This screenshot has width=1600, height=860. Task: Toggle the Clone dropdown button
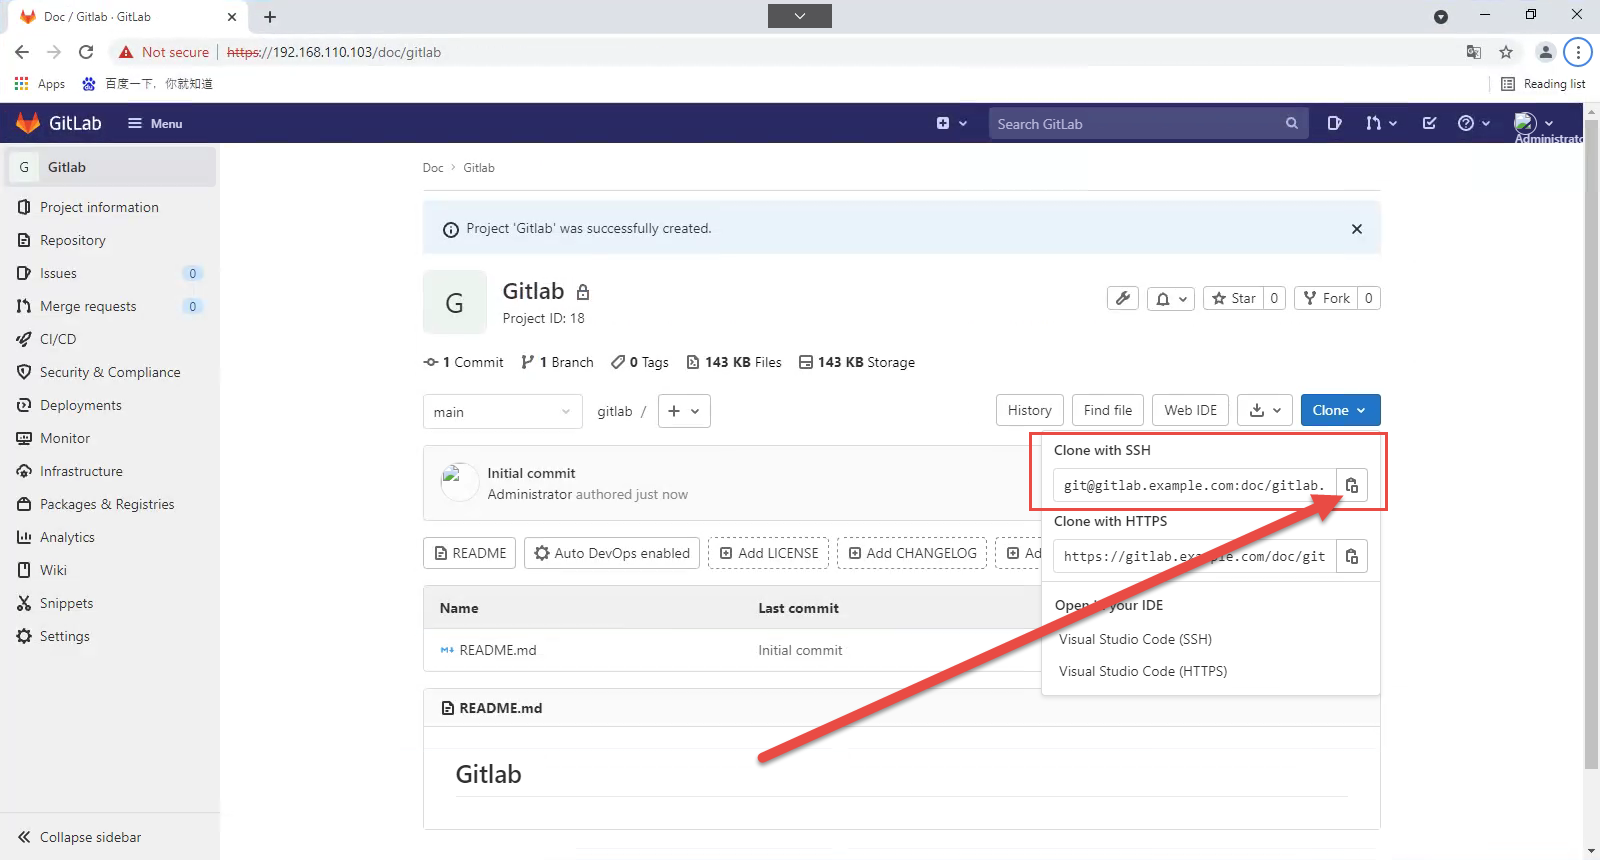(x=1340, y=410)
